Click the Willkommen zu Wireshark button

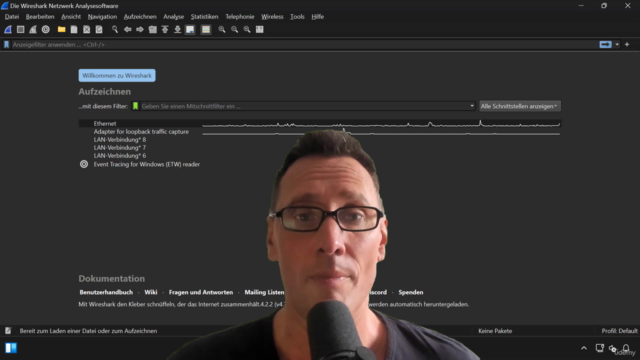(x=117, y=76)
